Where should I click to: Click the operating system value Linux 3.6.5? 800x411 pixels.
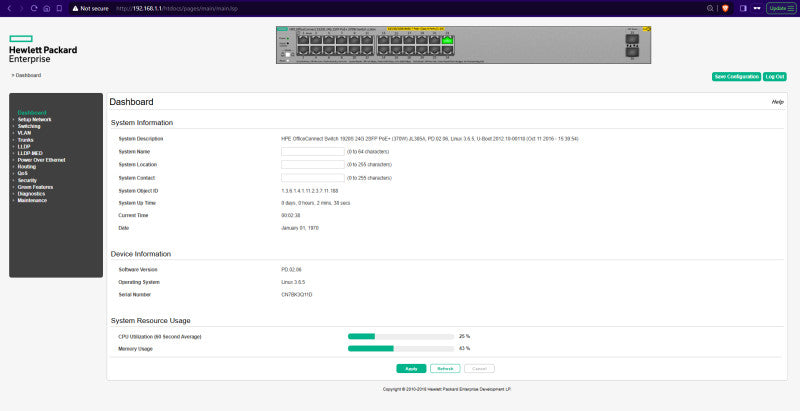coord(293,282)
